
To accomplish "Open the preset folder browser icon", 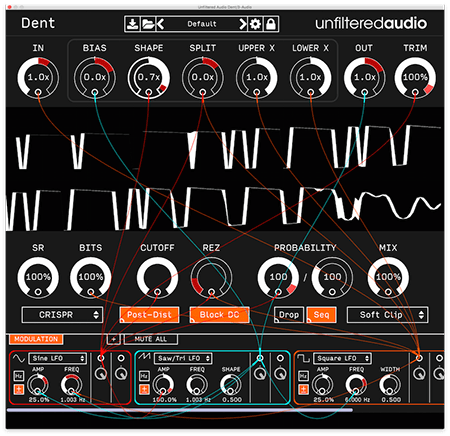I will (148, 24).
